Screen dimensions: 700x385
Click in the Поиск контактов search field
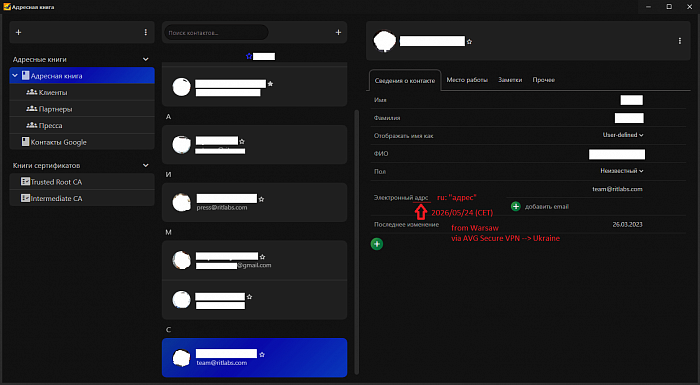[217, 33]
